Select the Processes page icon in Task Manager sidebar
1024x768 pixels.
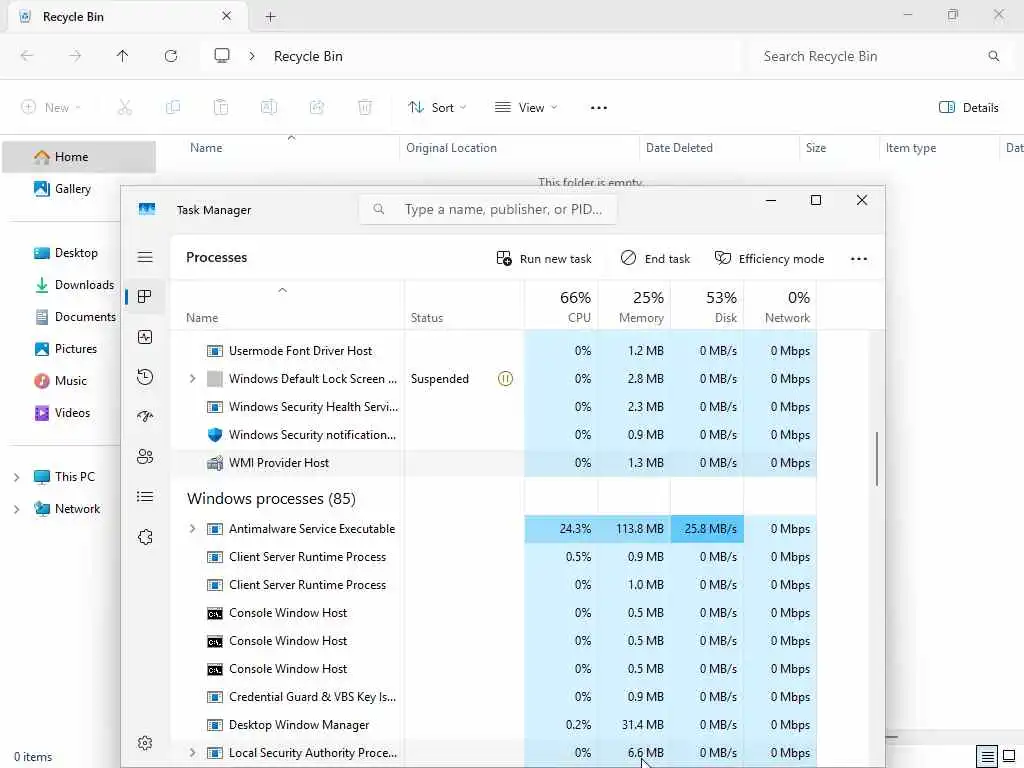pyautogui.click(x=145, y=297)
